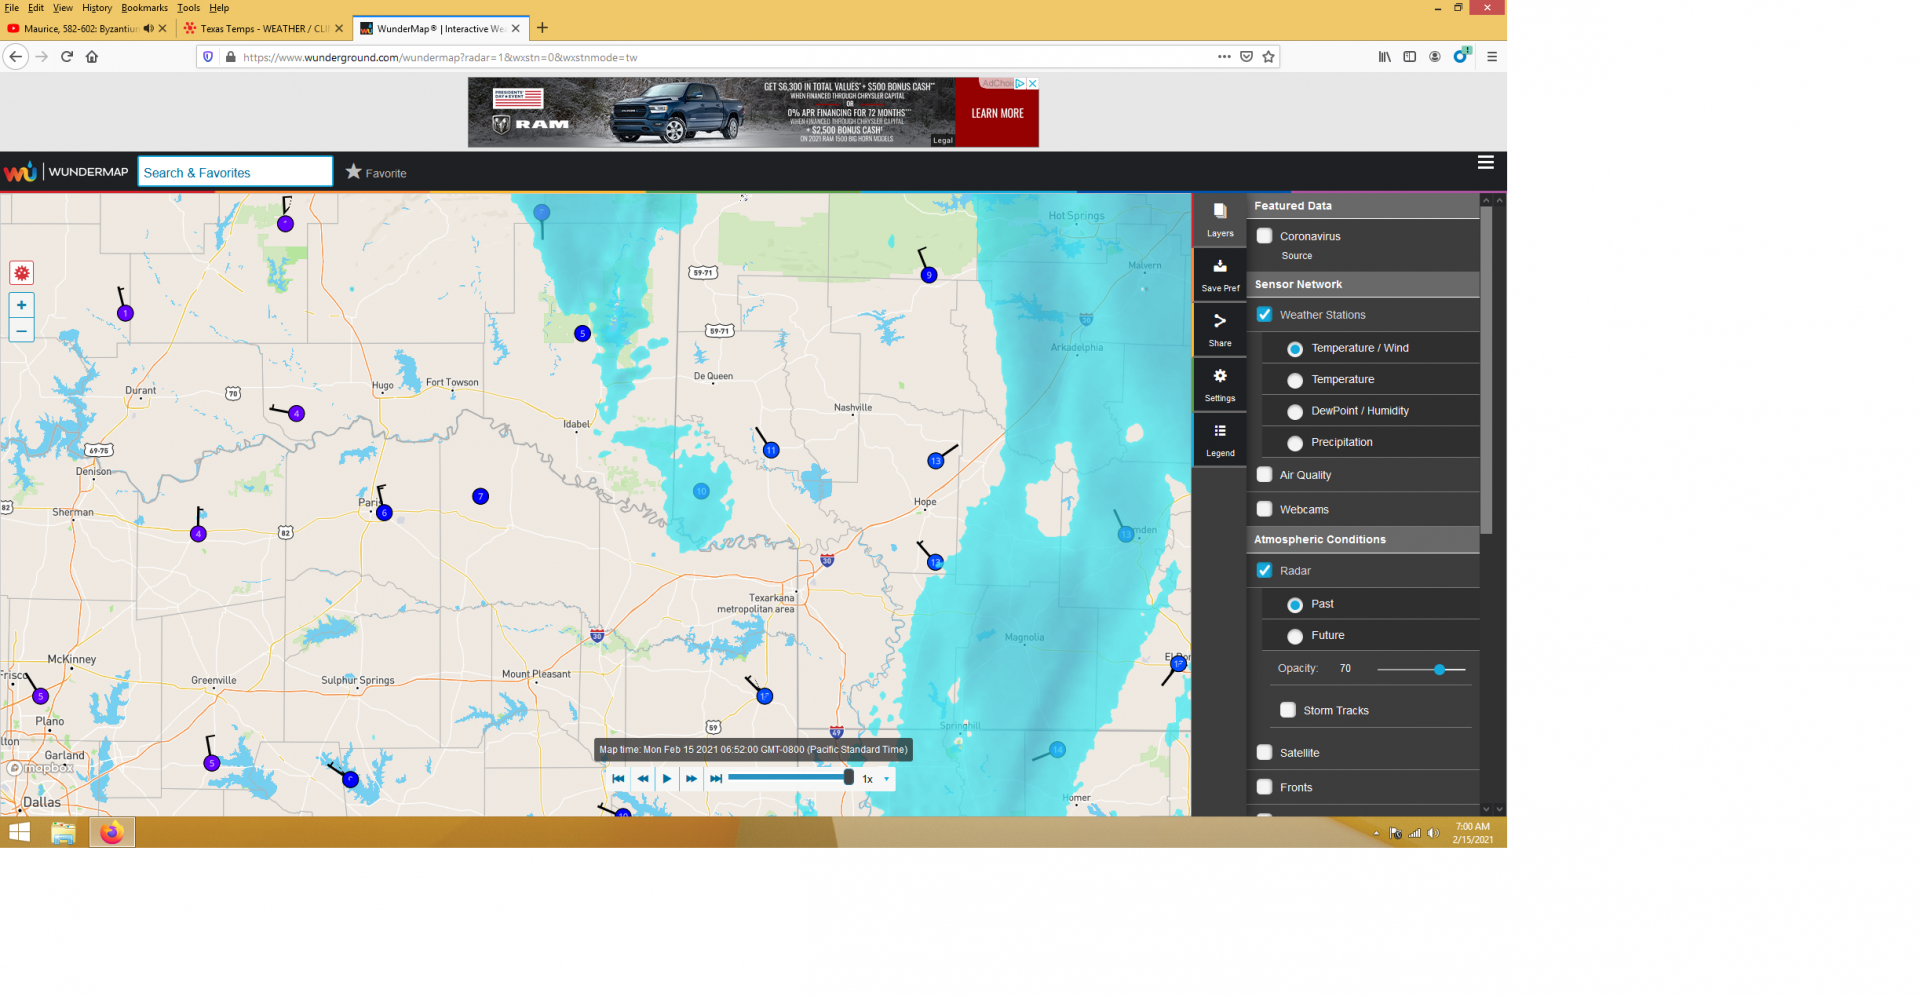Open the Share option

(x=1219, y=330)
